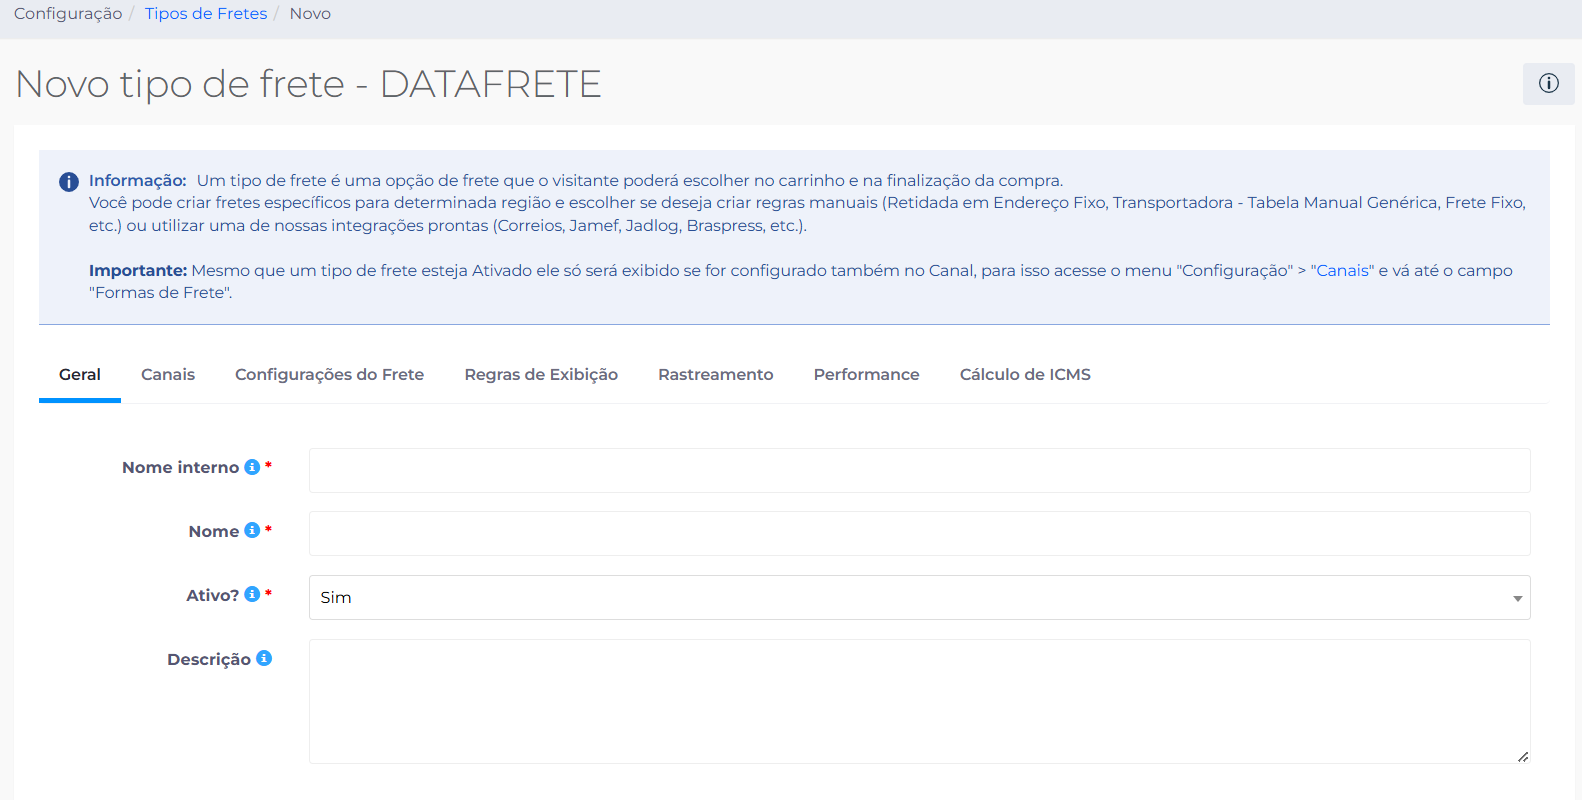1582x800 pixels.
Task: Click the Descrição field label
Action: click(x=209, y=660)
